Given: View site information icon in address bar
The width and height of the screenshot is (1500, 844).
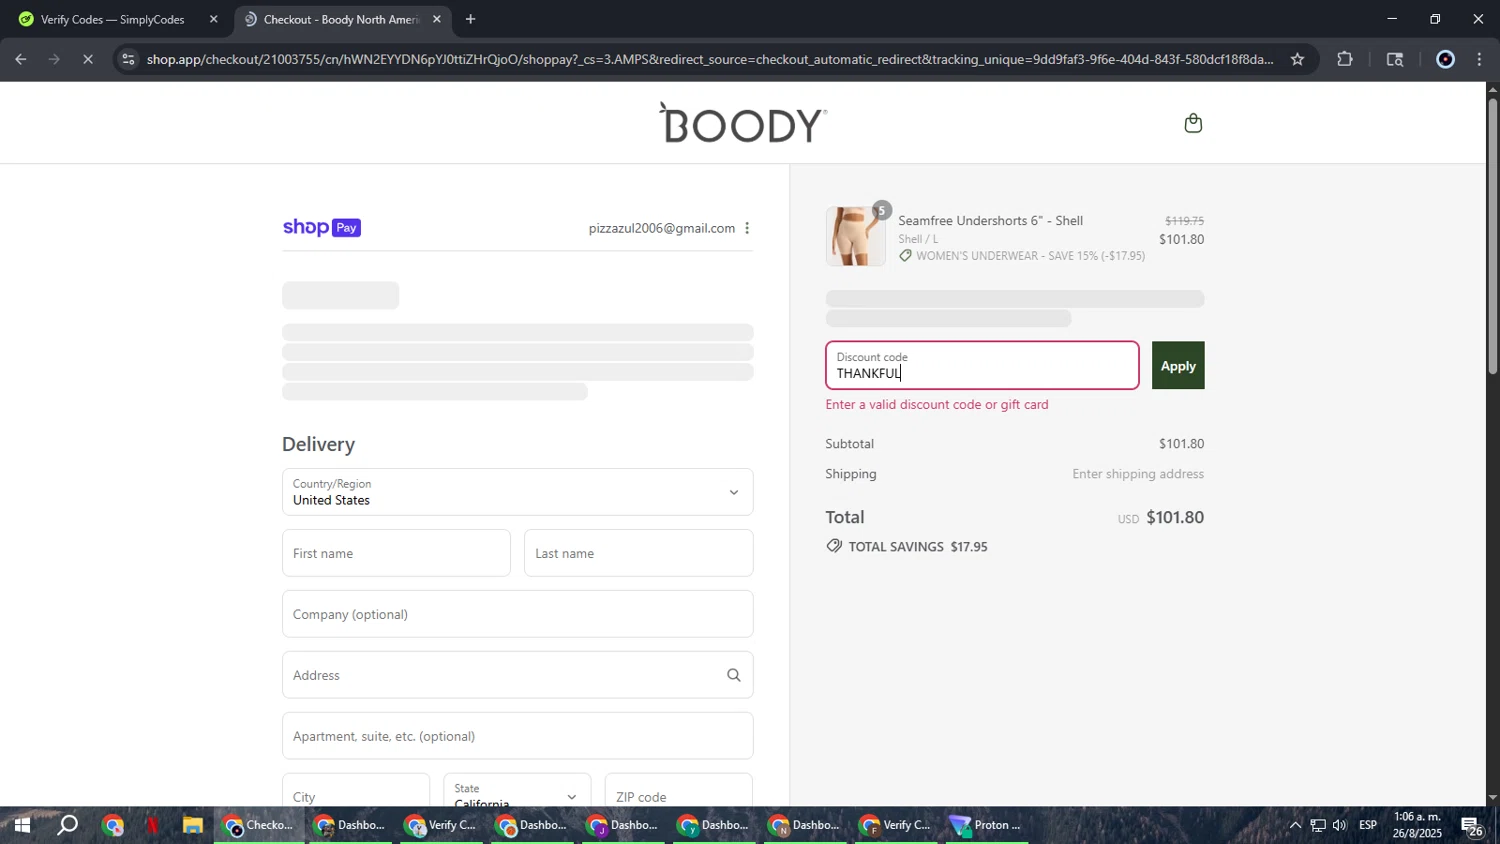Looking at the screenshot, I should click(x=127, y=59).
